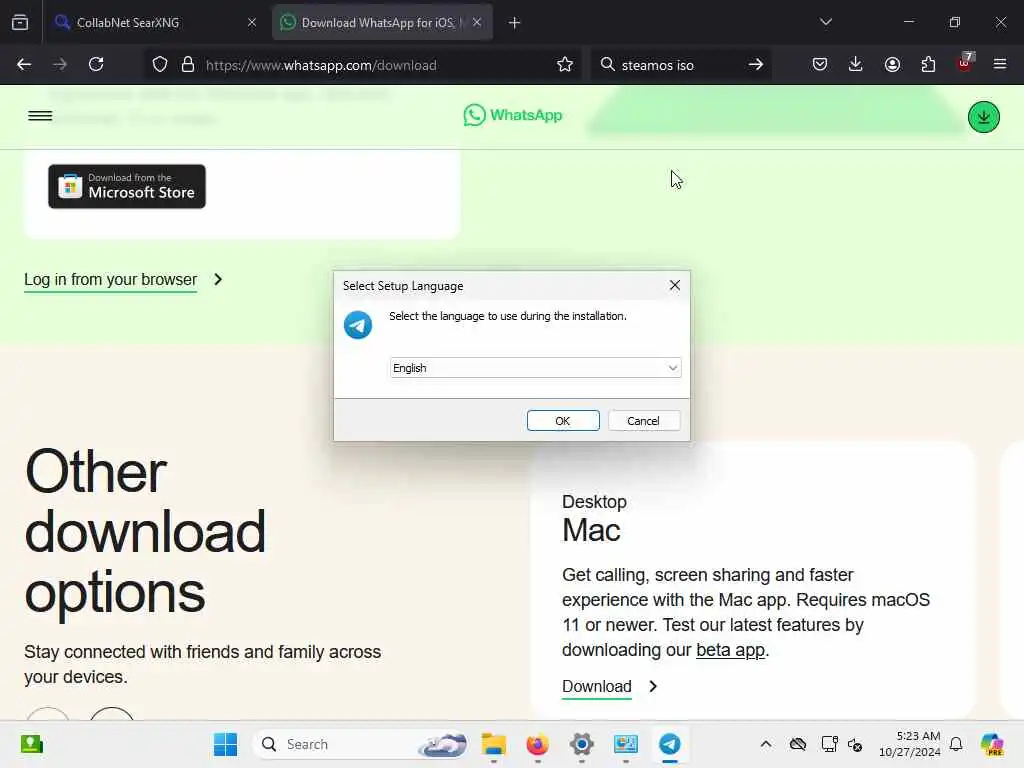1024x768 pixels.
Task: Close the Select Setup Language dialog
Action: click(675, 285)
